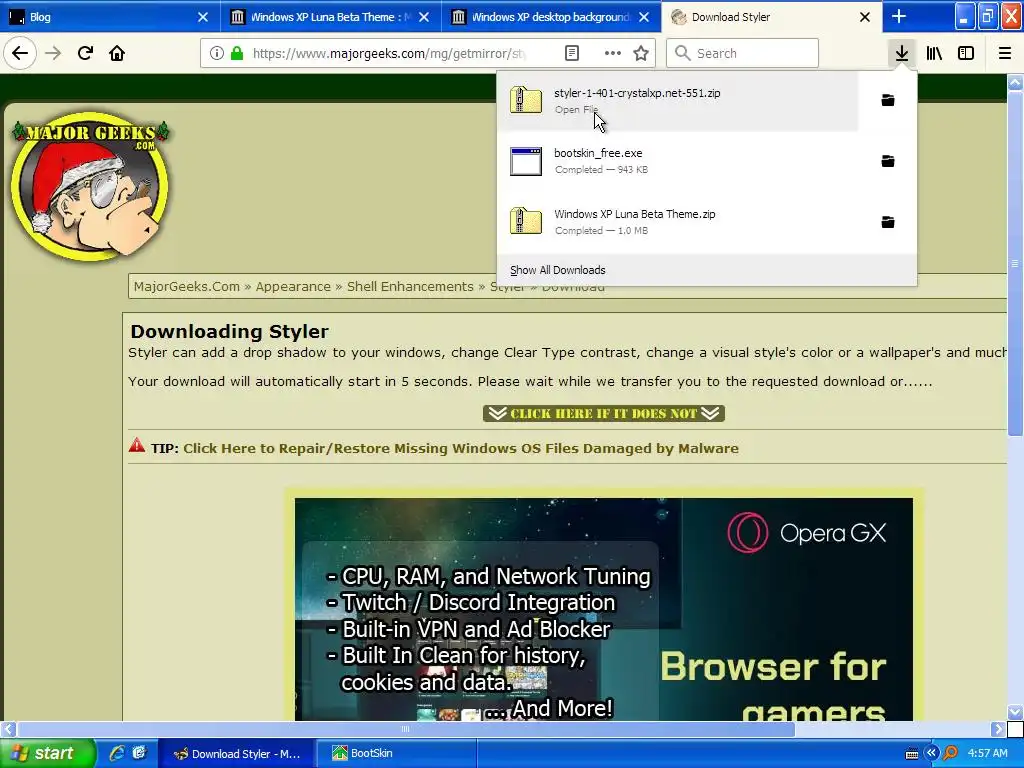Screen dimensions: 1024x768
Task: Toggle reader view in address bar
Action: tap(571, 53)
